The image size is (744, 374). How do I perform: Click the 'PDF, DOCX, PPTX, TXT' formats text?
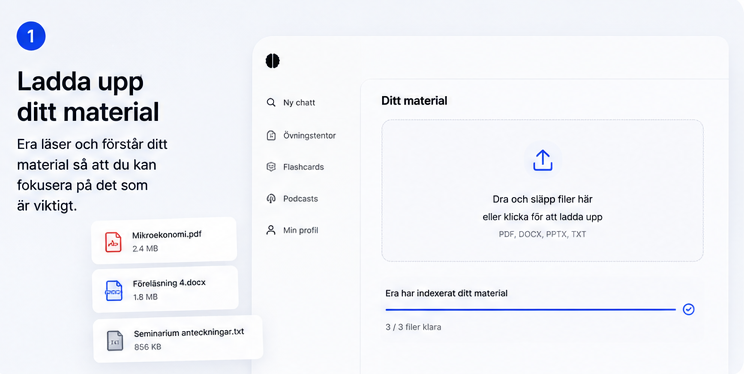tap(542, 234)
